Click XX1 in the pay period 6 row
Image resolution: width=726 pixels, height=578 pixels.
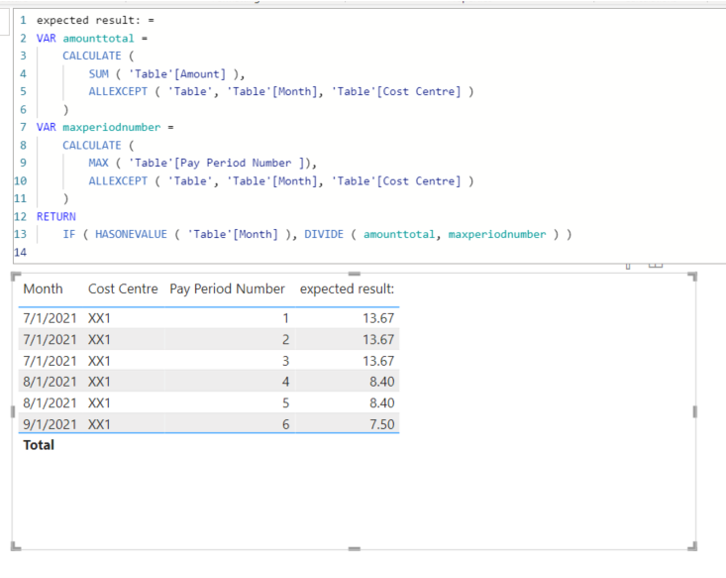coord(99,424)
